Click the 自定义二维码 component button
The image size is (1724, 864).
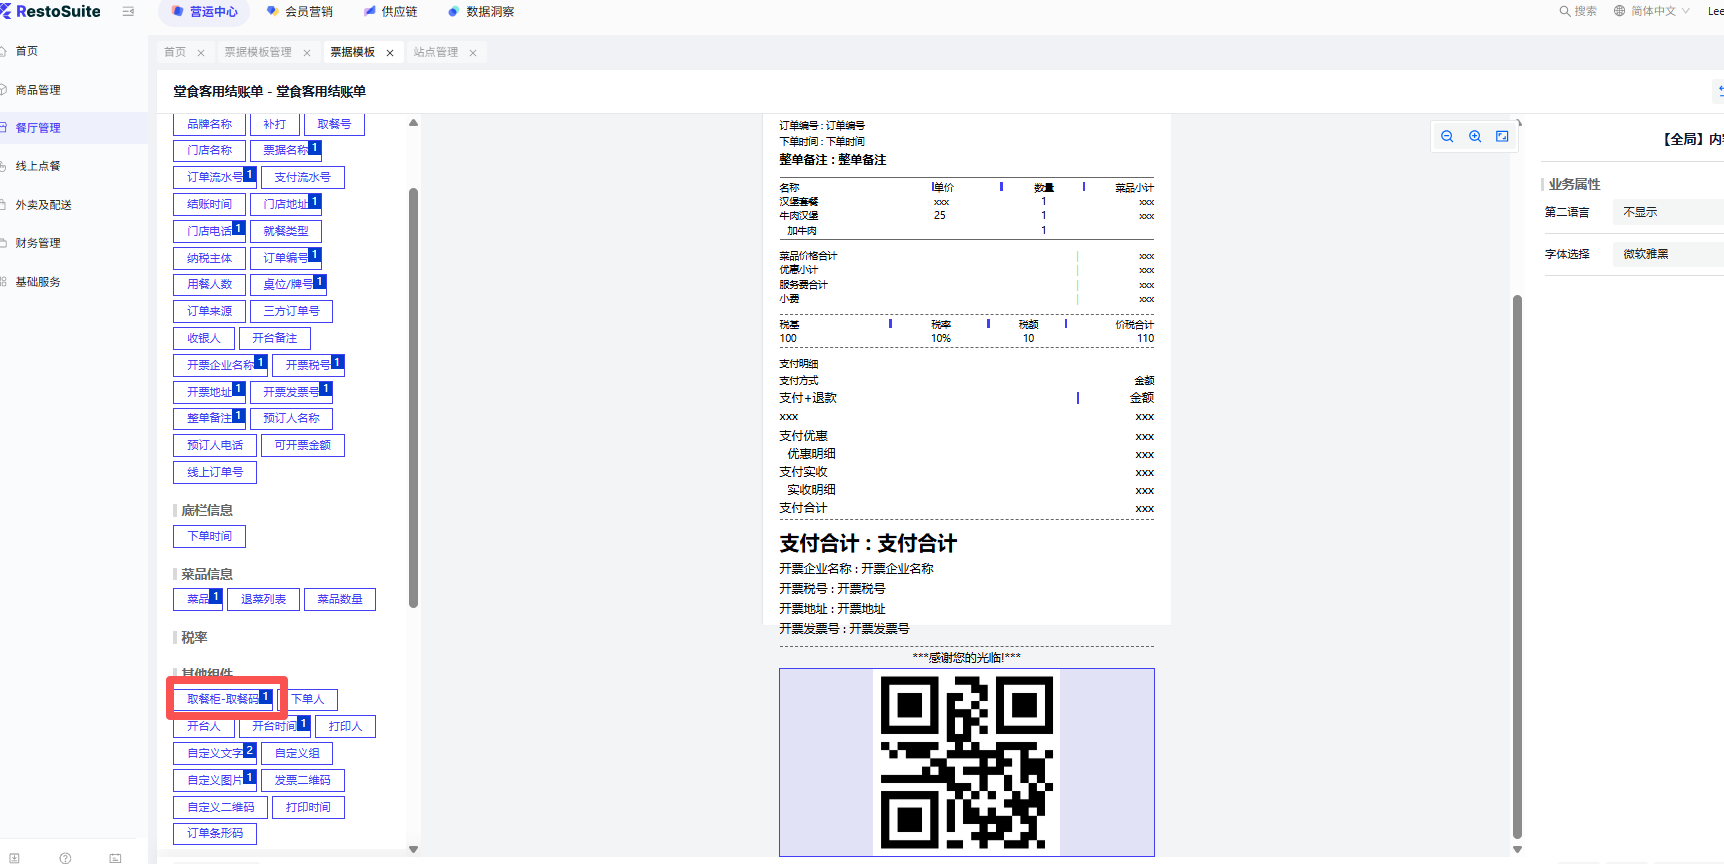(221, 807)
